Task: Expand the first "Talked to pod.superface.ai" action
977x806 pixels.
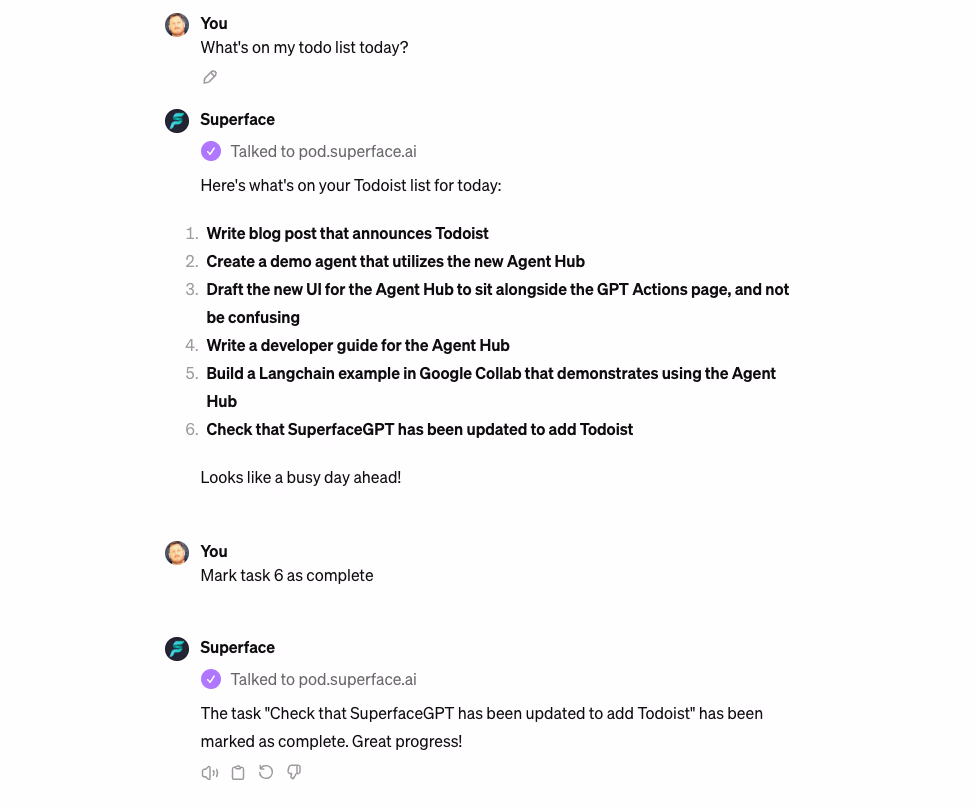Action: (x=323, y=150)
